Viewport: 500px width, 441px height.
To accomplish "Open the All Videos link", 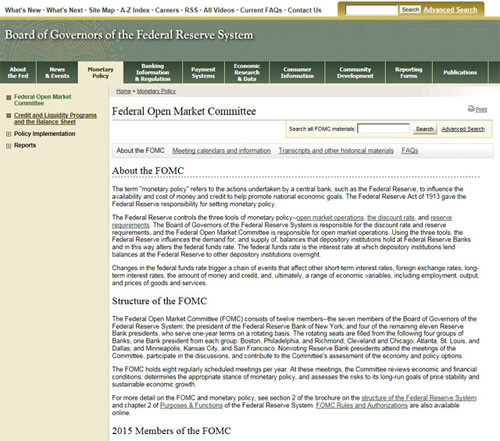I will tap(219, 10).
